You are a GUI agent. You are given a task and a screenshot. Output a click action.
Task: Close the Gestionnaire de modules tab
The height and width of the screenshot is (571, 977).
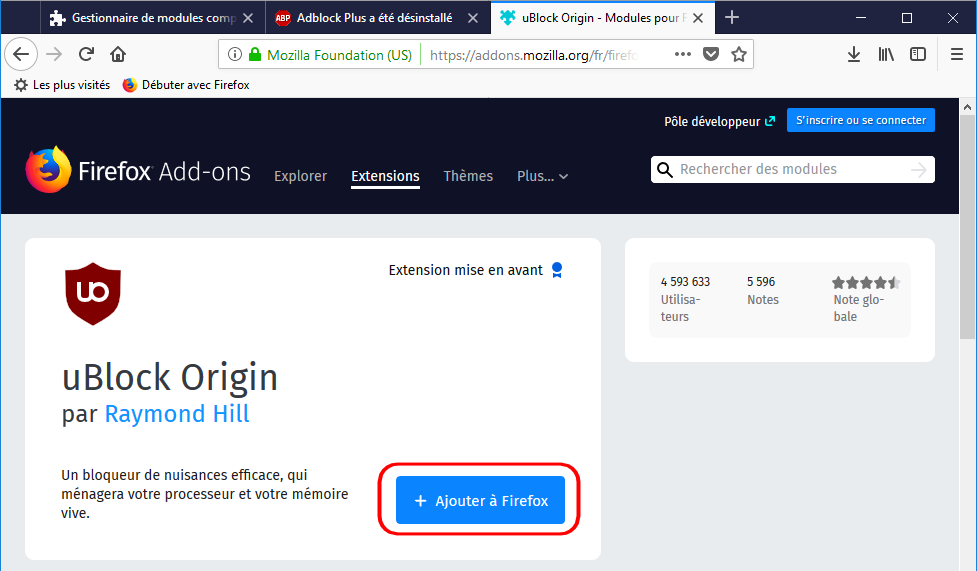pyautogui.click(x=248, y=18)
